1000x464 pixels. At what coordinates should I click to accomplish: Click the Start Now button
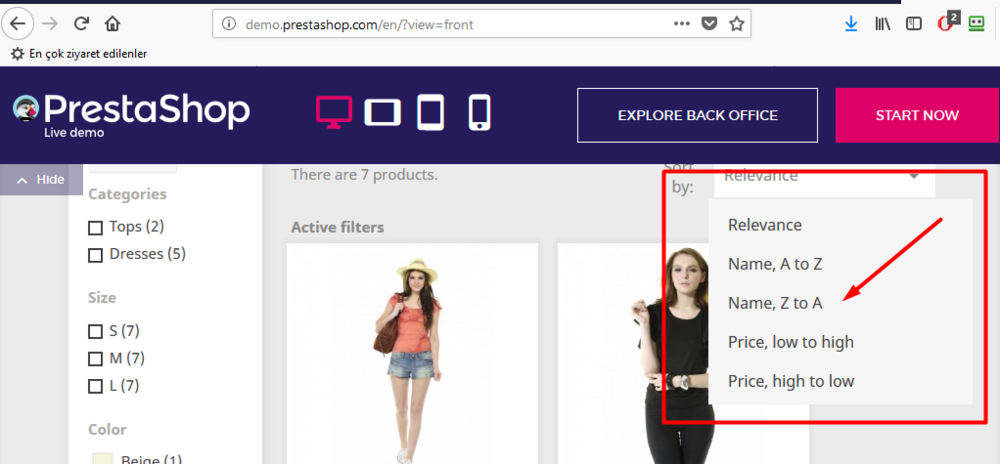916,115
